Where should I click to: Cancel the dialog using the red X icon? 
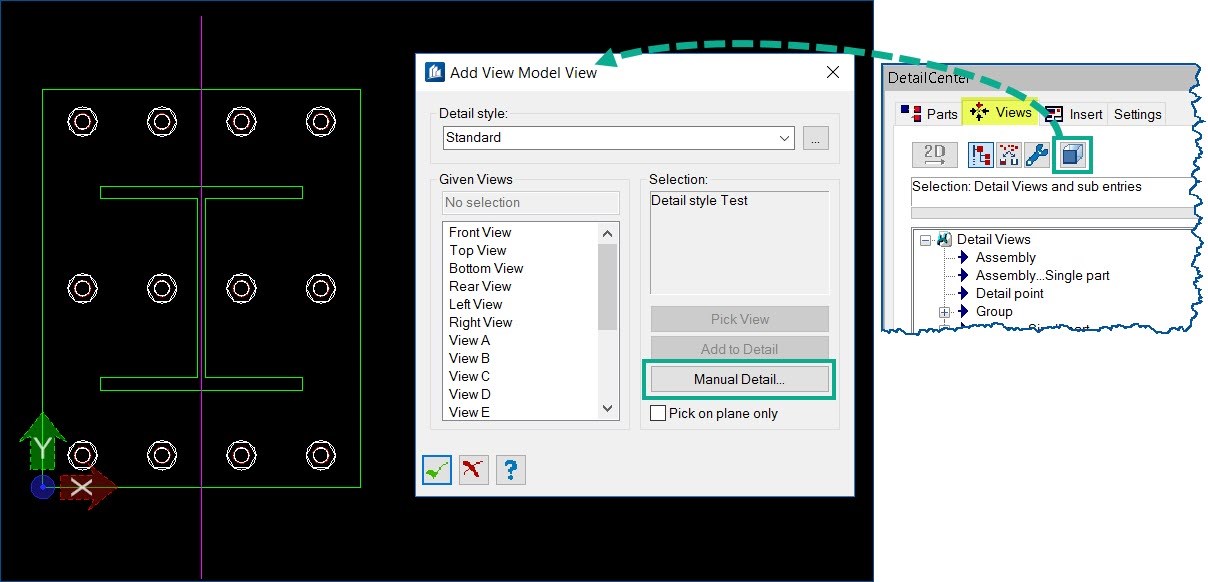(x=473, y=469)
